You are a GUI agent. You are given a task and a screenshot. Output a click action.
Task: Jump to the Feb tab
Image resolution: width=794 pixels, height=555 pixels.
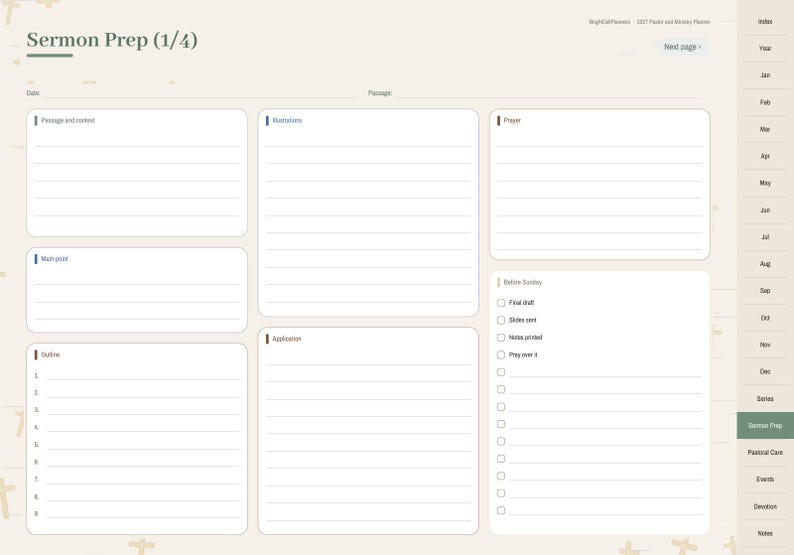pyautogui.click(x=765, y=102)
